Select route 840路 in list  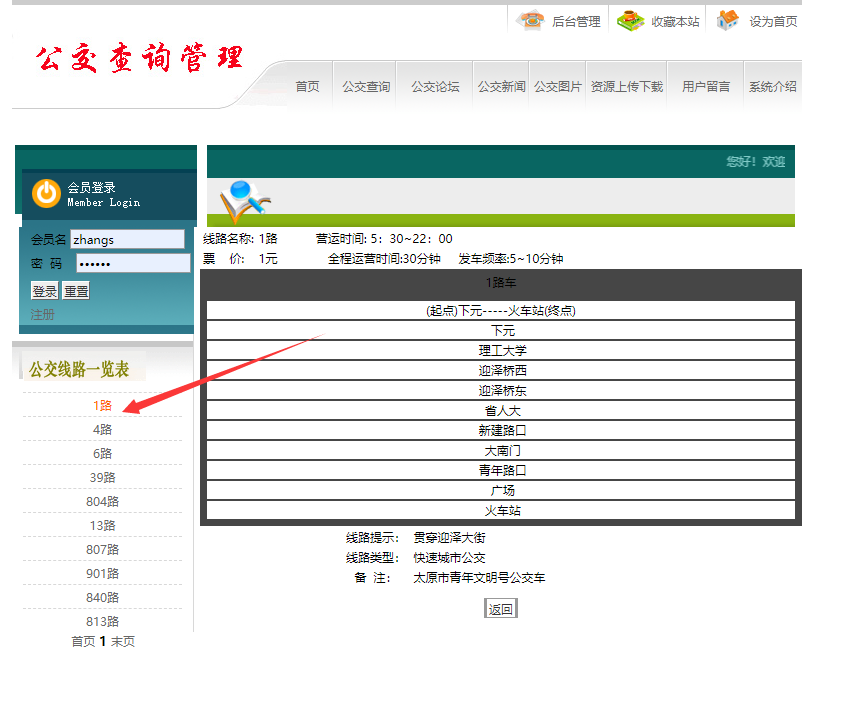pyautogui.click(x=102, y=598)
